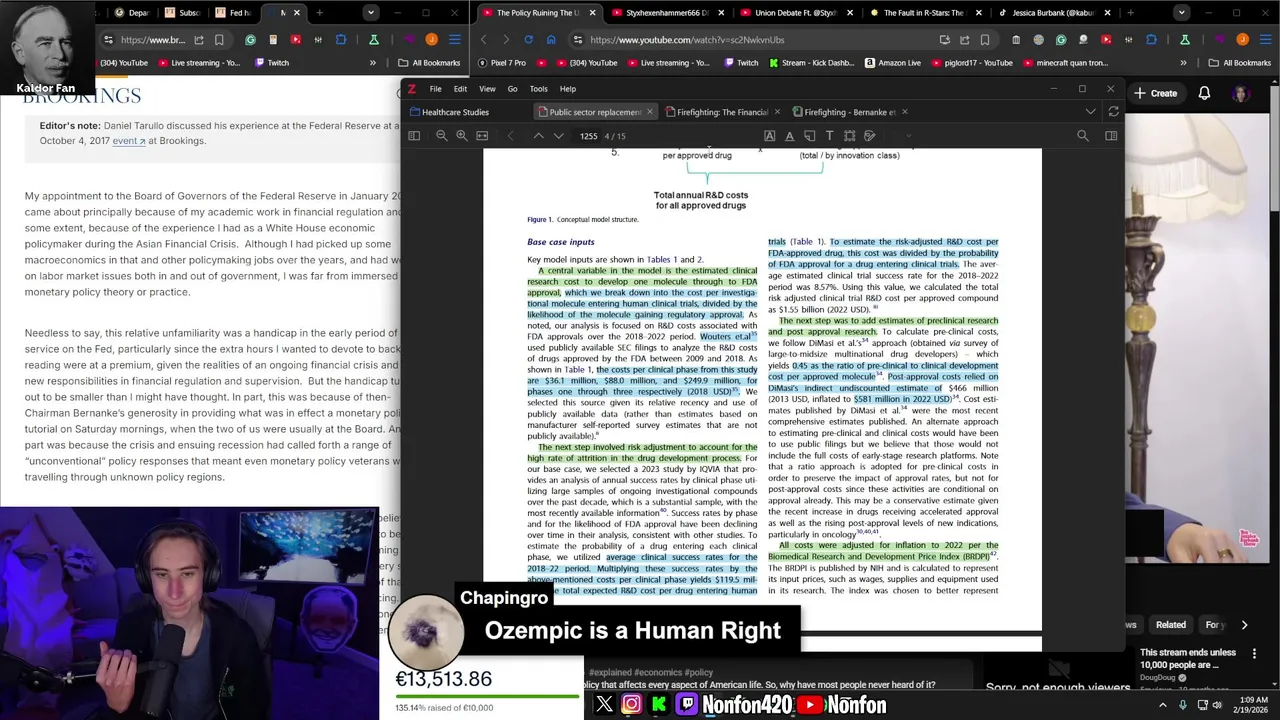
Task: Select the area selection annotation tool
Action: (849, 136)
